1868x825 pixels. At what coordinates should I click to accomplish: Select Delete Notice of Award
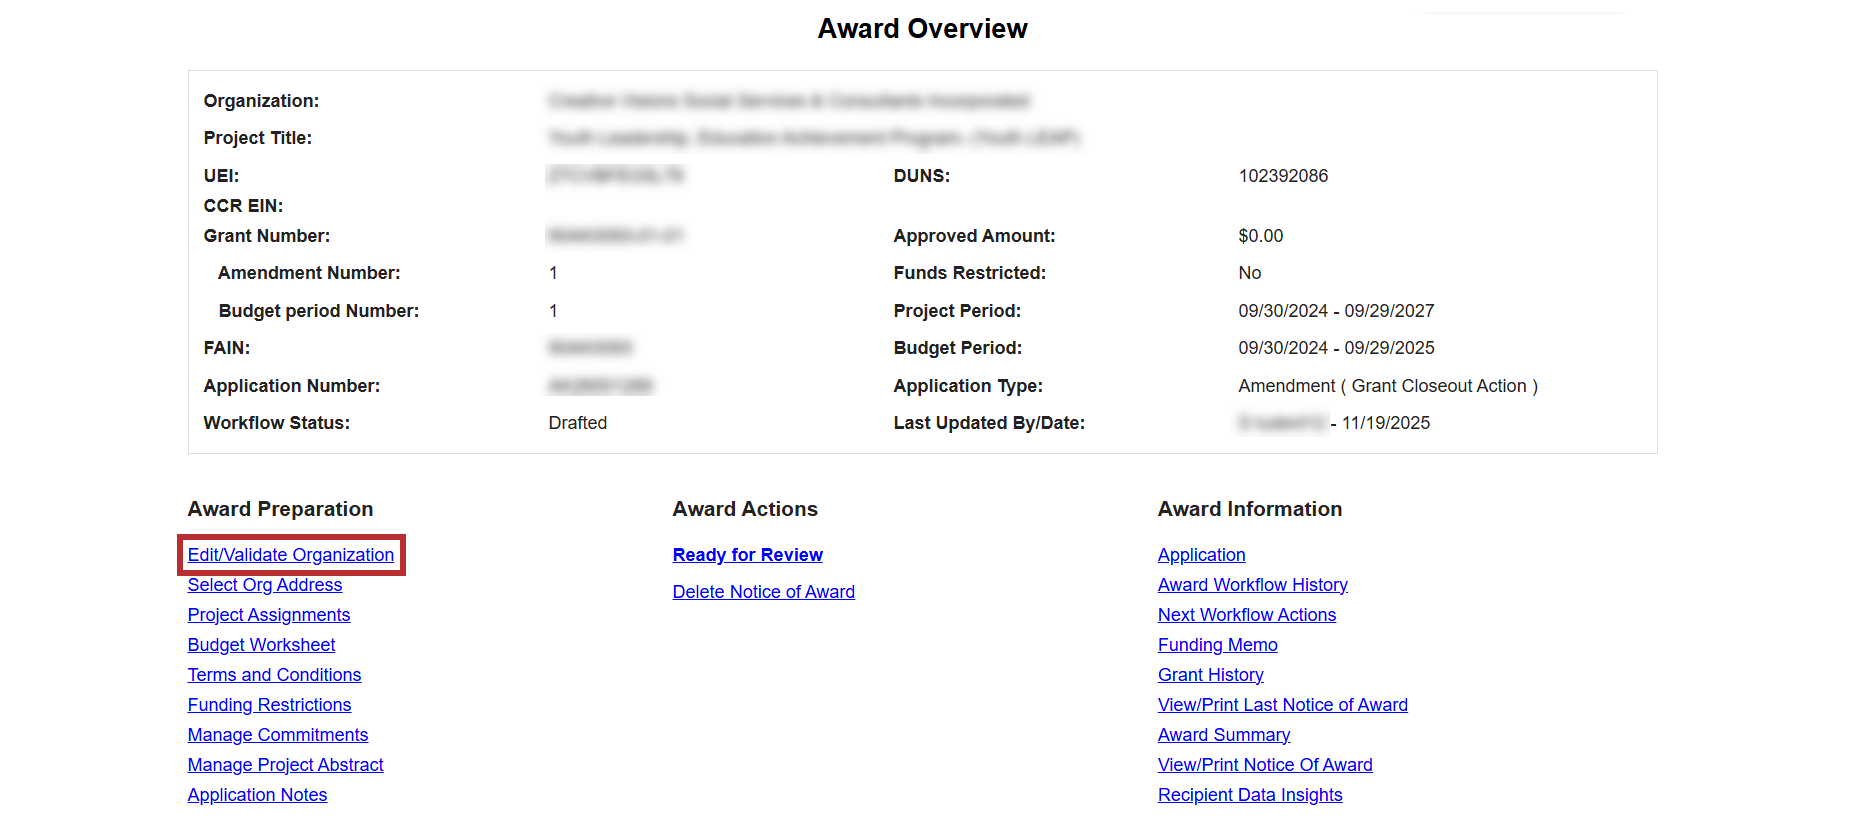point(763,592)
